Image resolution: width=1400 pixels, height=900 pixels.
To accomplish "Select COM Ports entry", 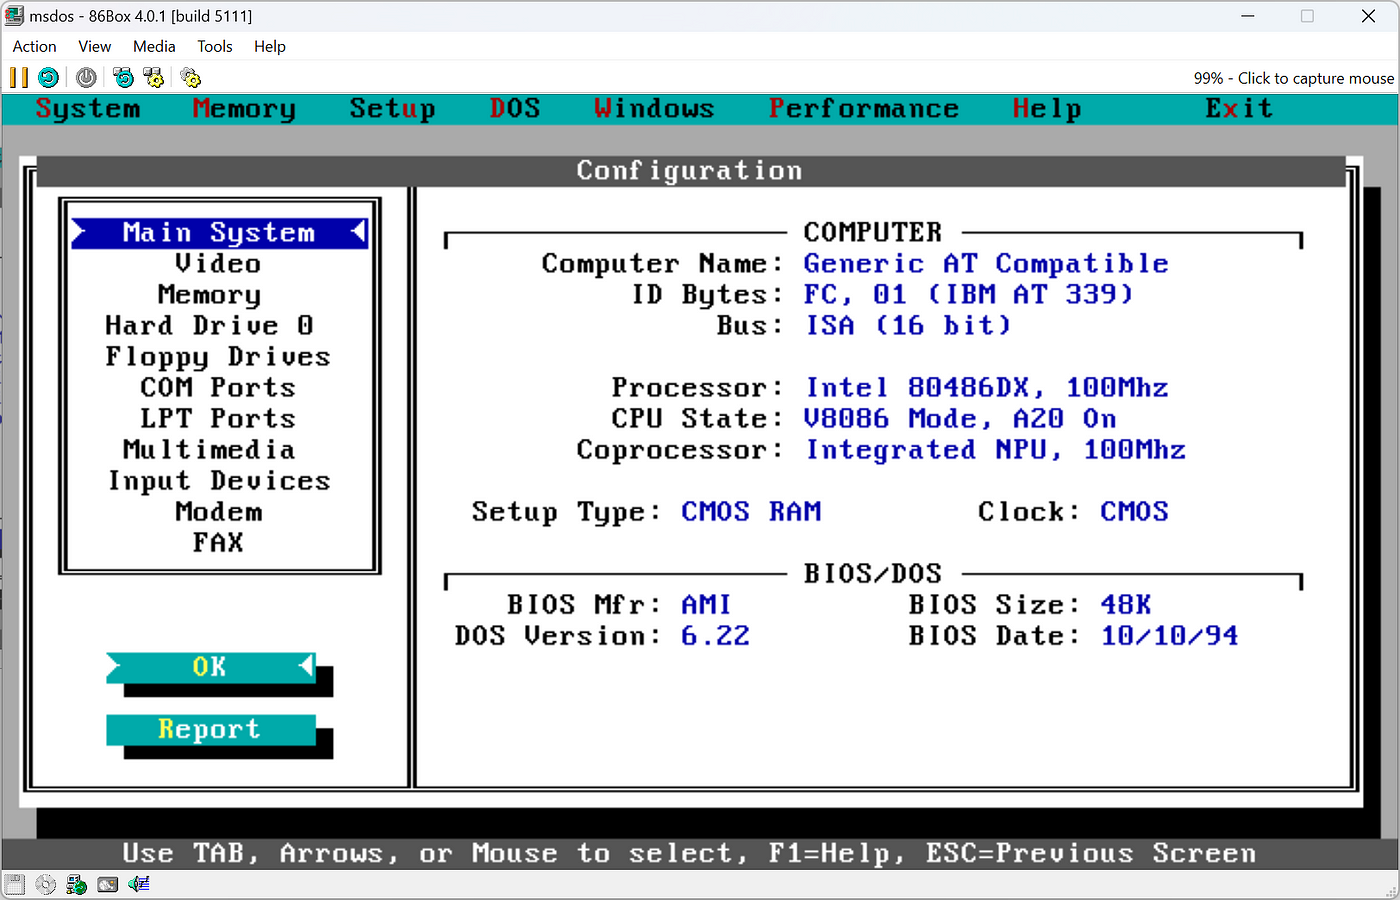I will click(218, 387).
